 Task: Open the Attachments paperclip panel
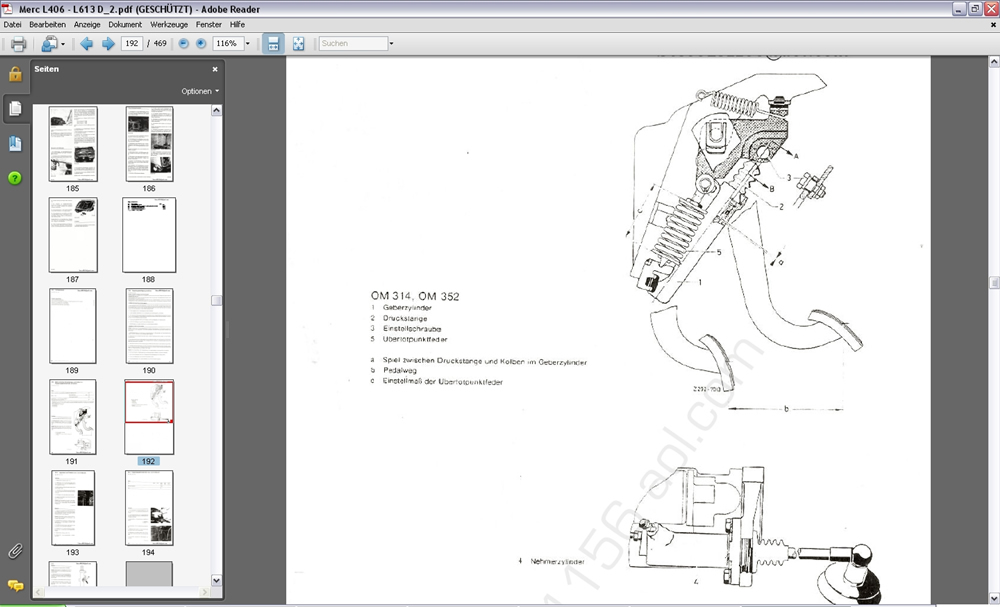pos(15,551)
